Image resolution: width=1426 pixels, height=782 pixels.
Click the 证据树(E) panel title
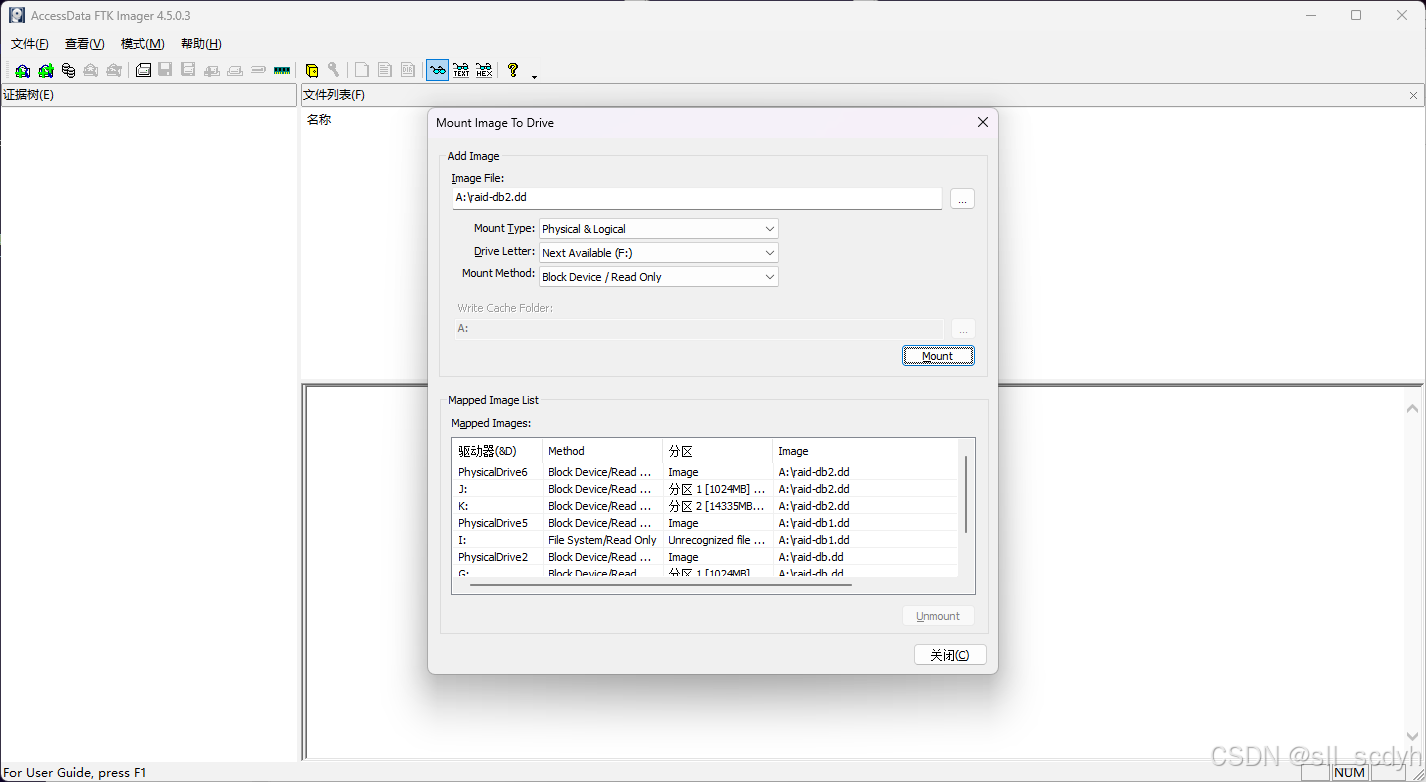[28, 95]
